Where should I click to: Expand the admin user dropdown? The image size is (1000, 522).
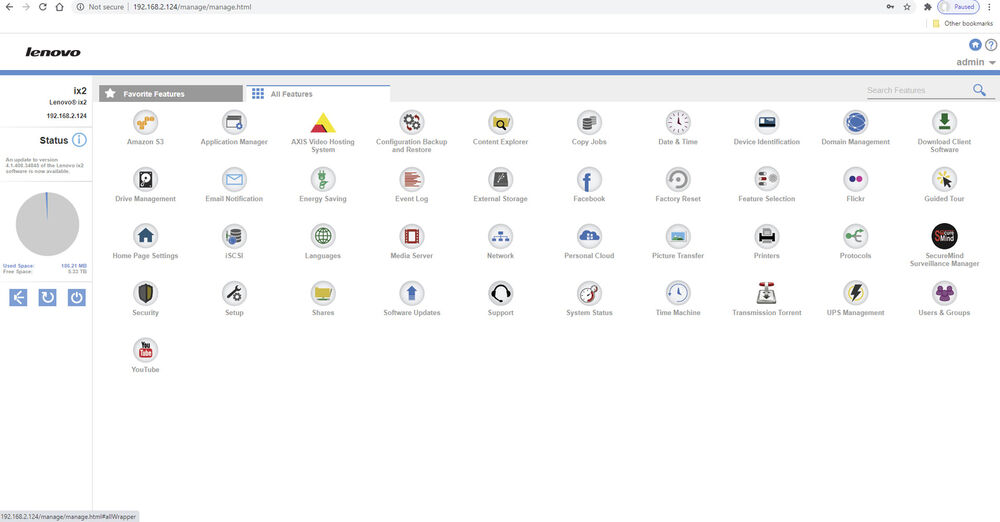(x=976, y=62)
